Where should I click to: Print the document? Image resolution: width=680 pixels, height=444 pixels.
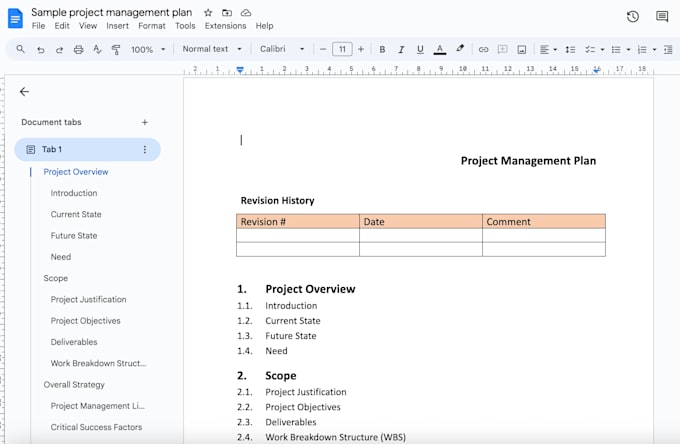(x=78, y=49)
